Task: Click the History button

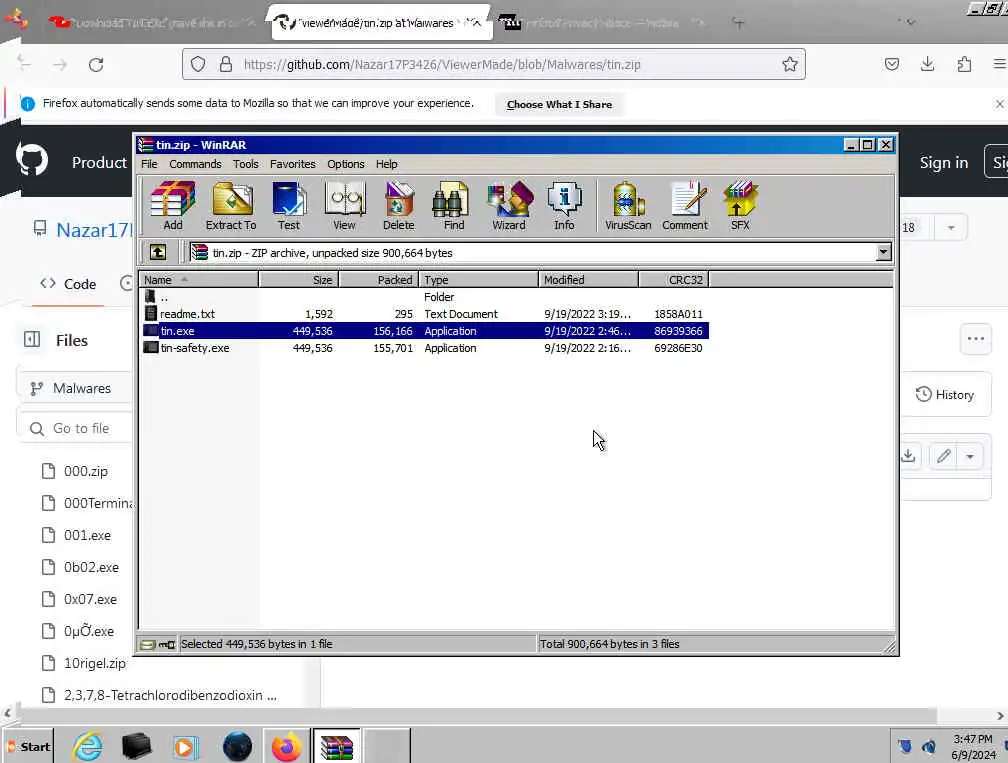Action: pyautogui.click(x=945, y=395)
